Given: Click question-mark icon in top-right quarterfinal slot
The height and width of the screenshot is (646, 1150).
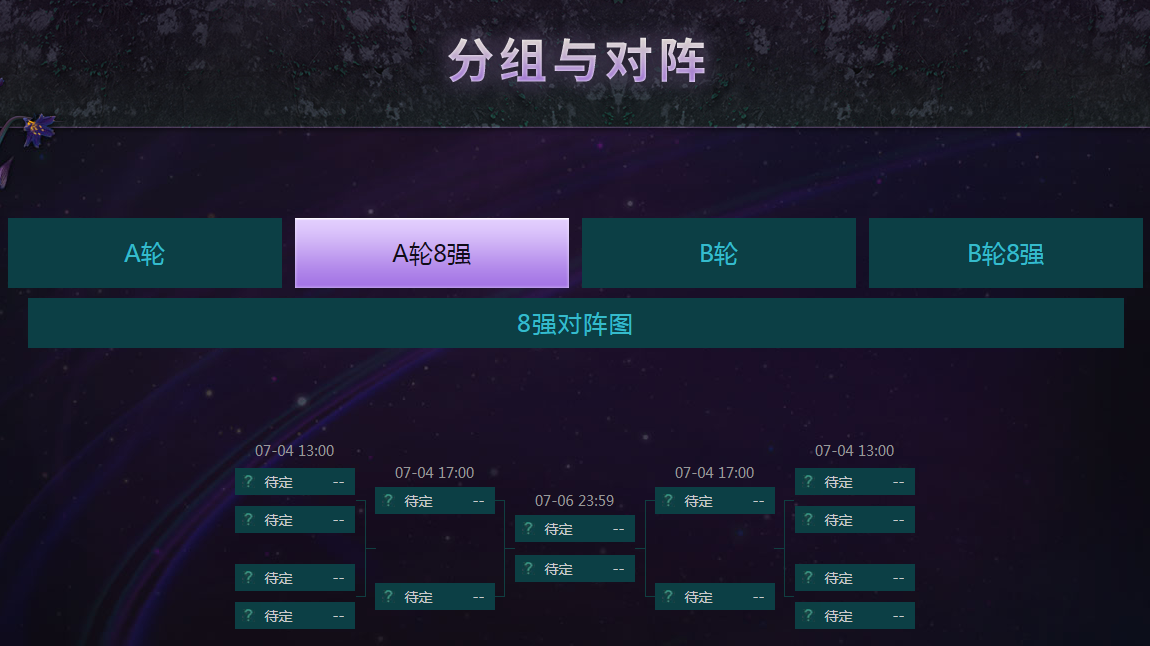Looking at the screenshot, I should click(808, 482).
